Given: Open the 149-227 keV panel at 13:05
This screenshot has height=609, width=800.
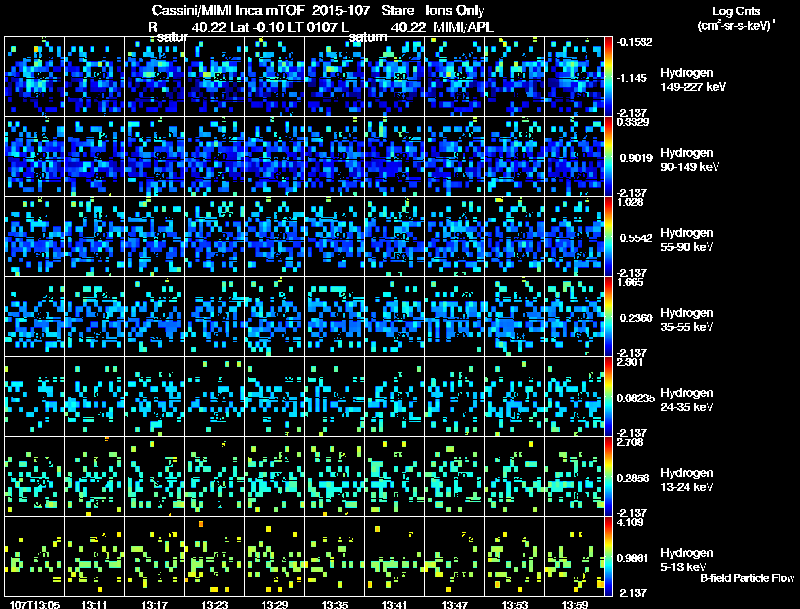Looking at the screenshot, I should click(35, 77).
